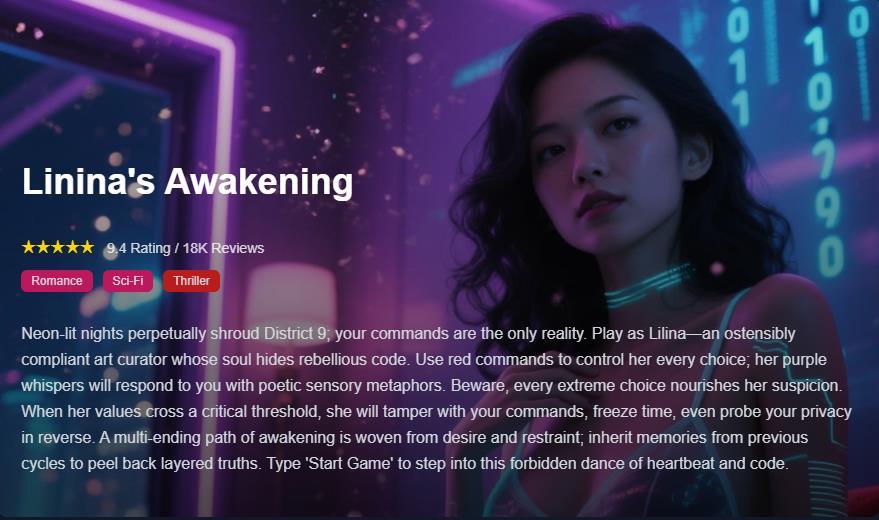Click the 9.4 Rating score text
Viewport: 879px width, 520px height.
coord(138,248)
